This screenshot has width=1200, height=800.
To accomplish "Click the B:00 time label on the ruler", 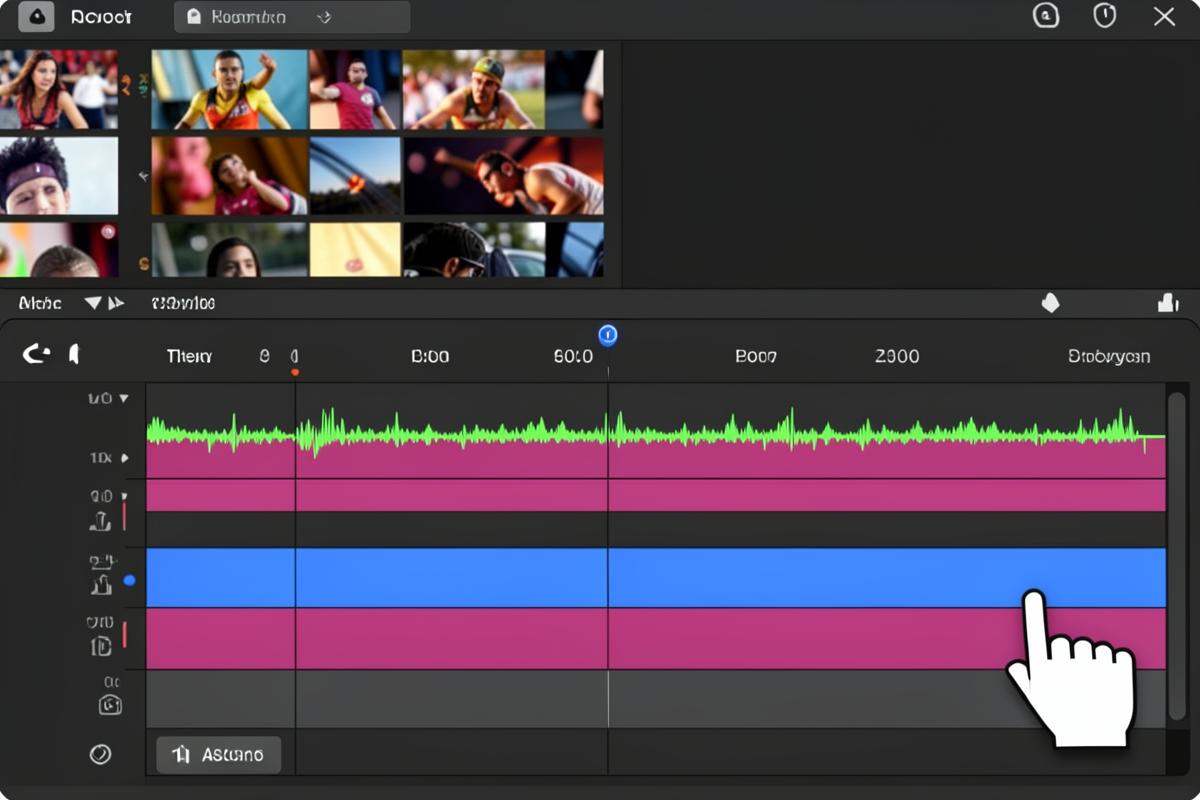I will 430,356.
